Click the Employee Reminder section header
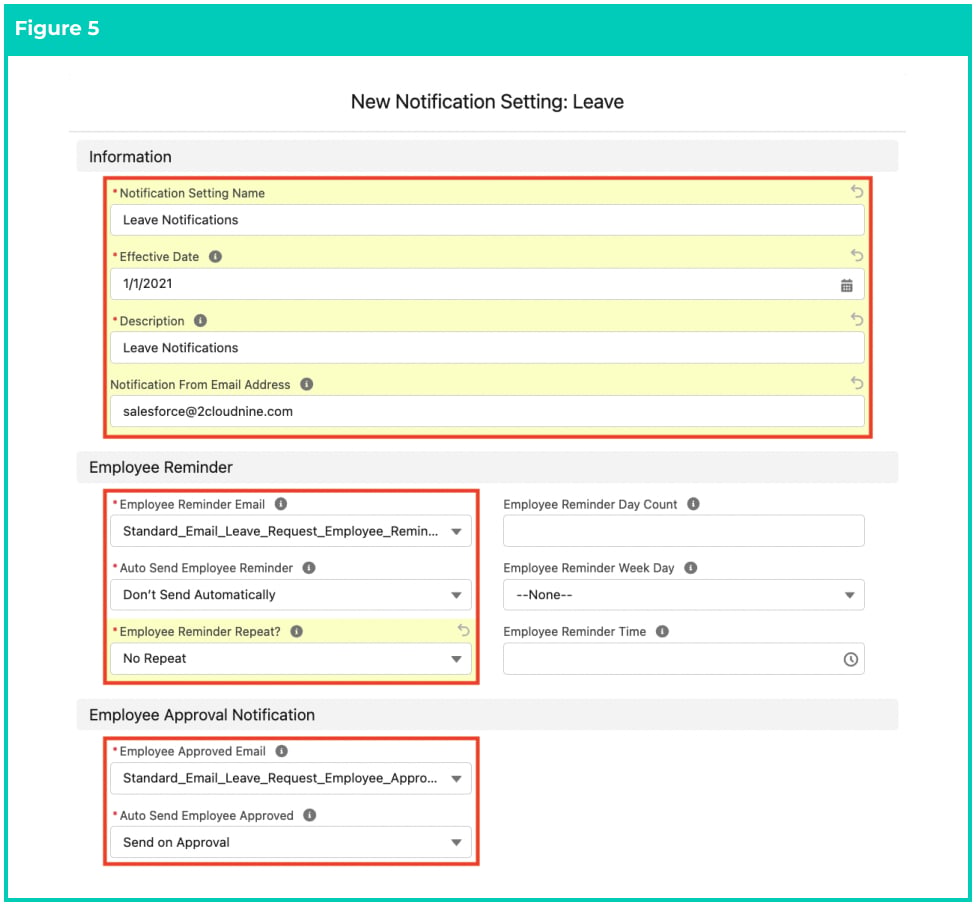This screenshot has height=904, width=976. point(487,467)
